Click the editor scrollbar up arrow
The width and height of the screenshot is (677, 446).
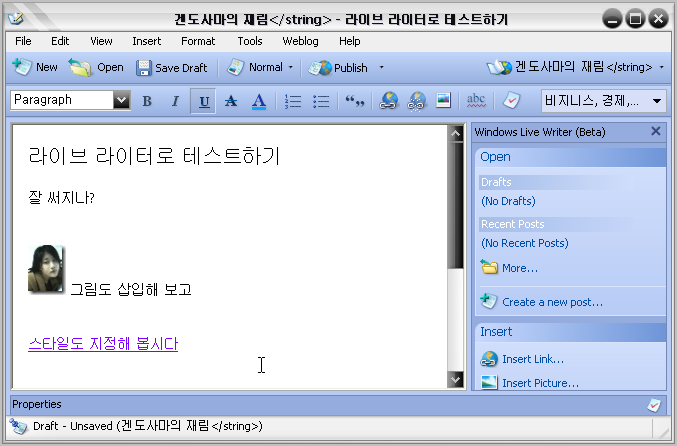(456, 133)
